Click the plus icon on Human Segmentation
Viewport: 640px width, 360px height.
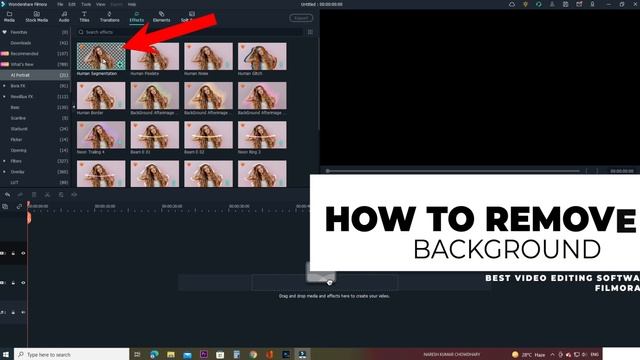pos(120,64)
